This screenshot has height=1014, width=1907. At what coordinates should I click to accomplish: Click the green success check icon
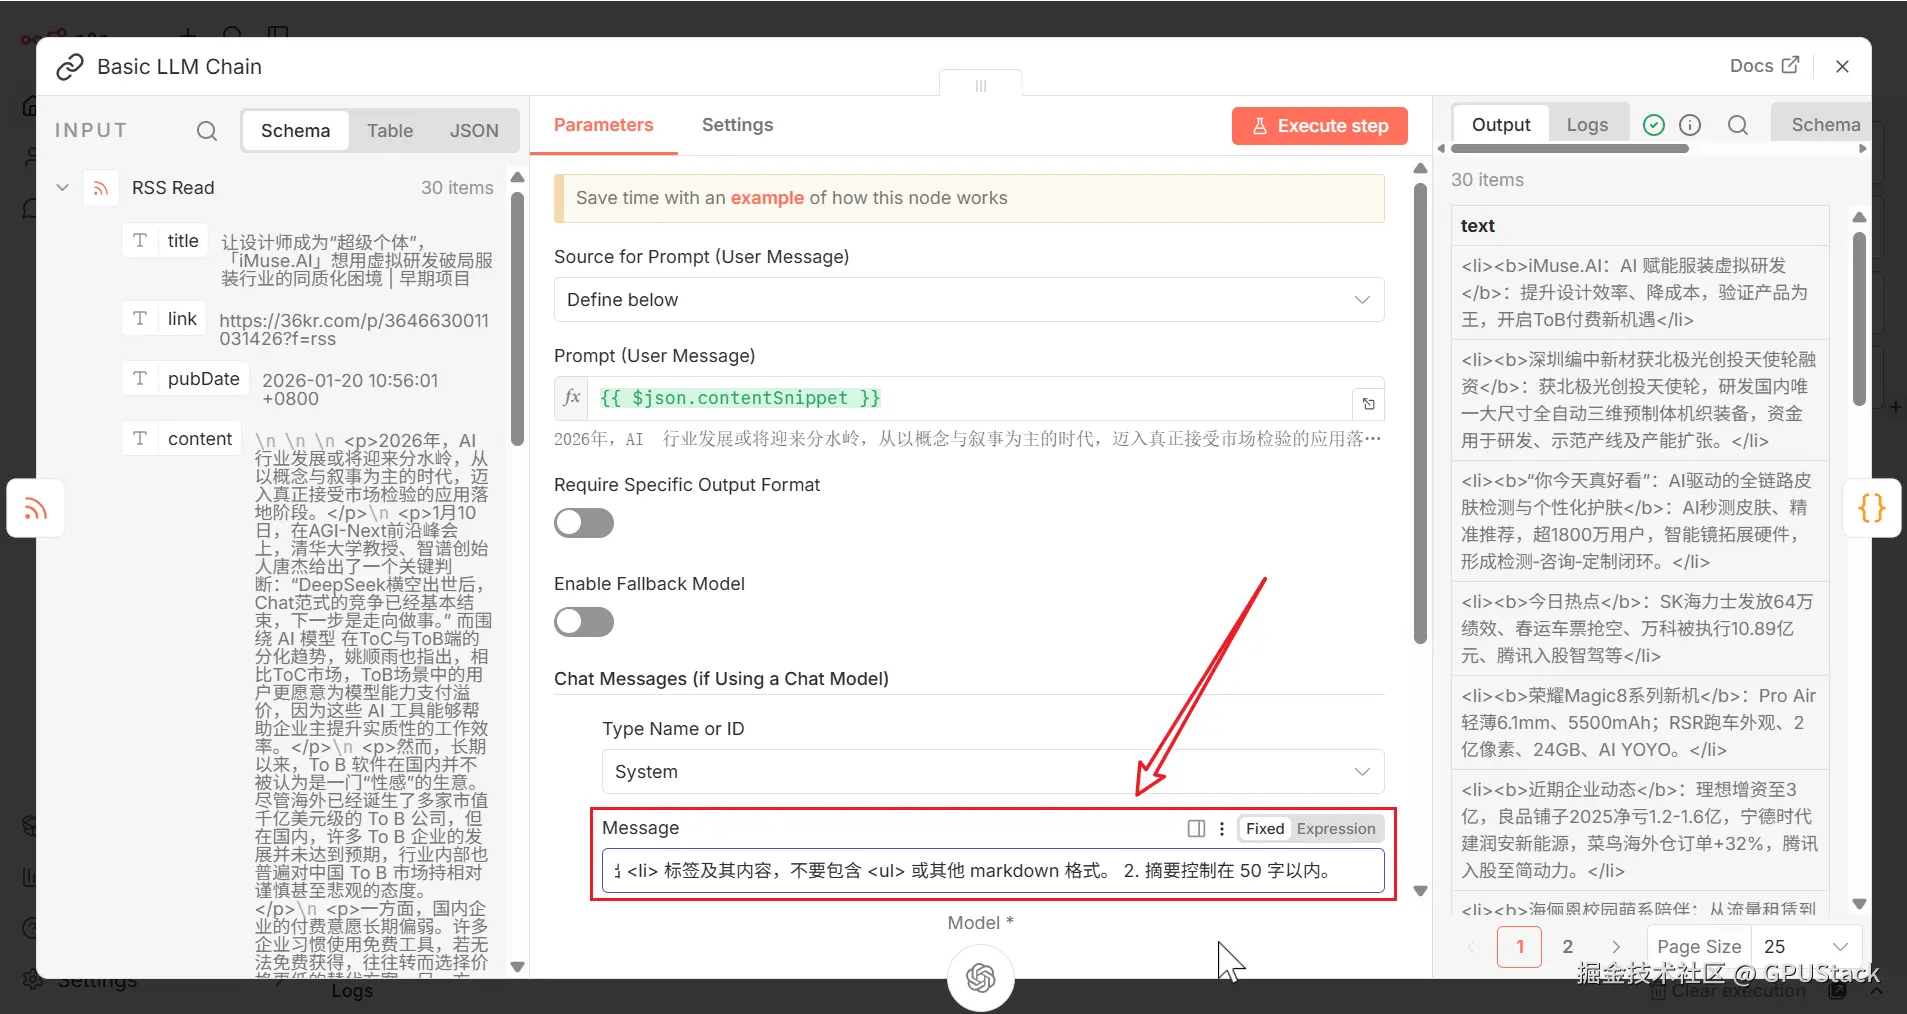click(x=1654, y=125)
